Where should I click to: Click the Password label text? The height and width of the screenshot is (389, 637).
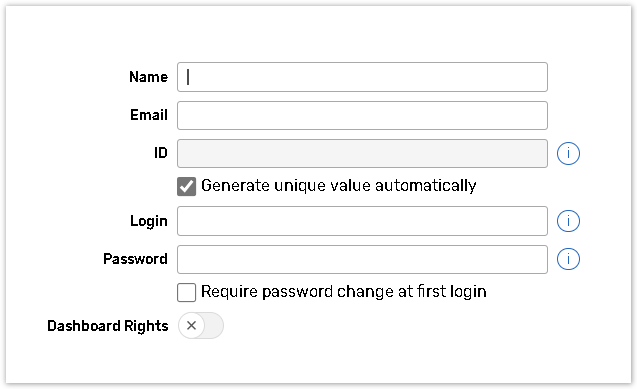pos(135,259)
